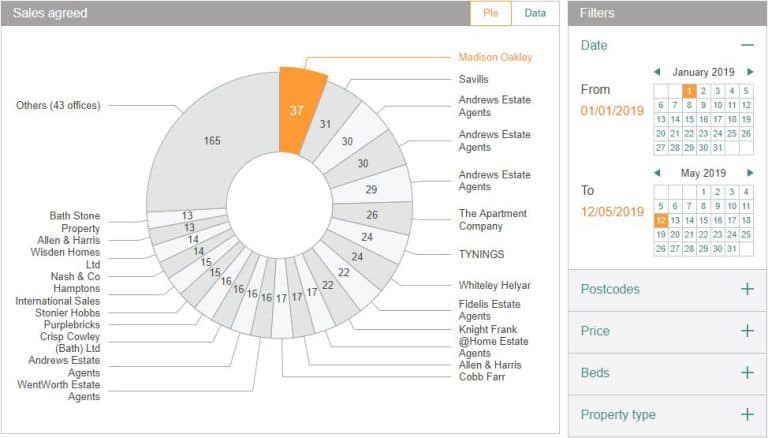Click the pie slice showing 29
768x438 pixels.
pyautogui.click(x=371, y=189)
